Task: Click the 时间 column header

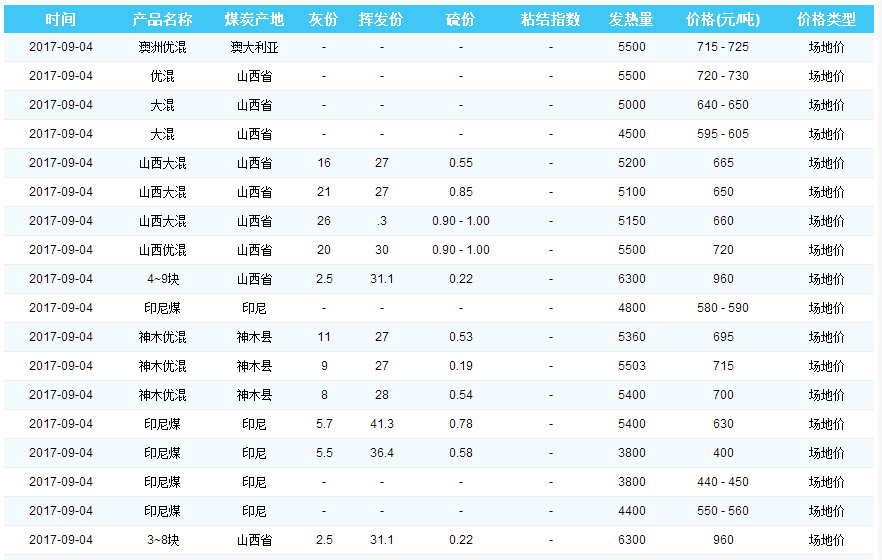Action: click(x=60, y=20)
